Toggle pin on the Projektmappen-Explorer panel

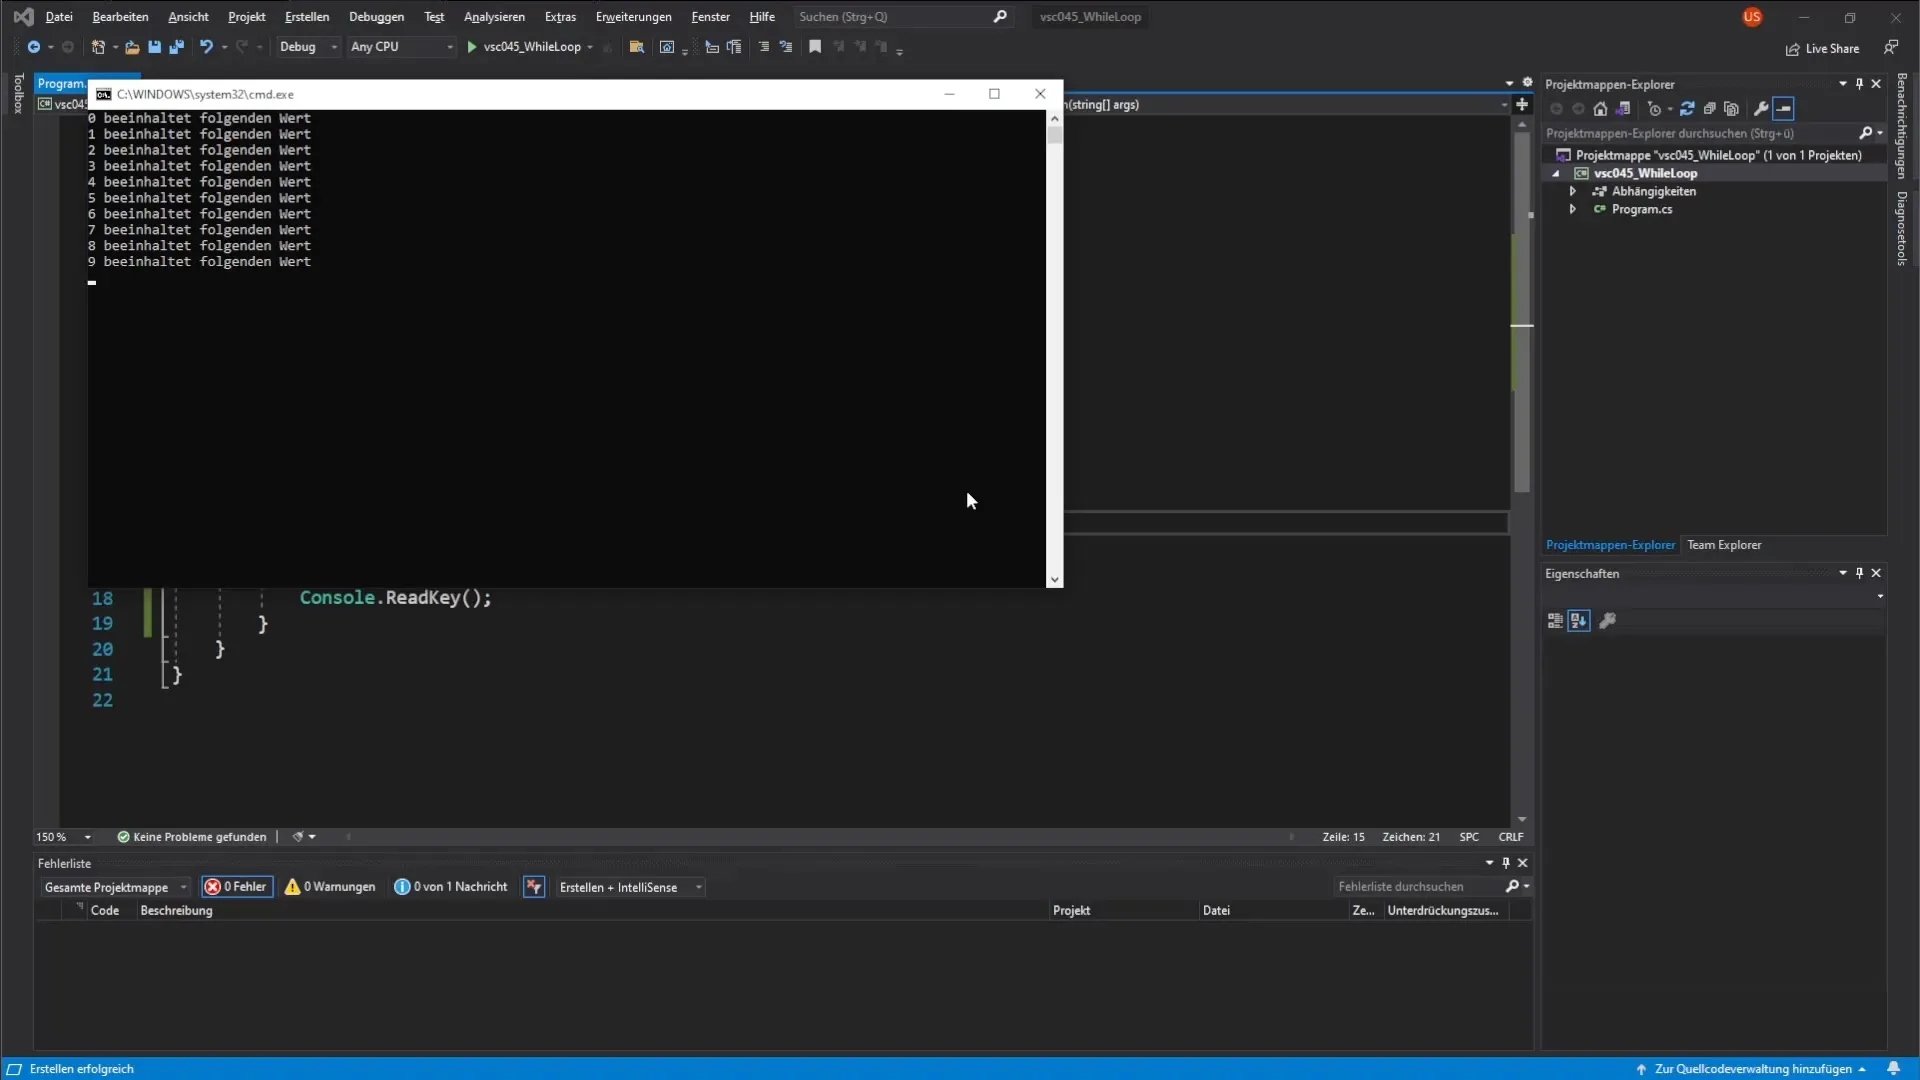[1859, 84]
